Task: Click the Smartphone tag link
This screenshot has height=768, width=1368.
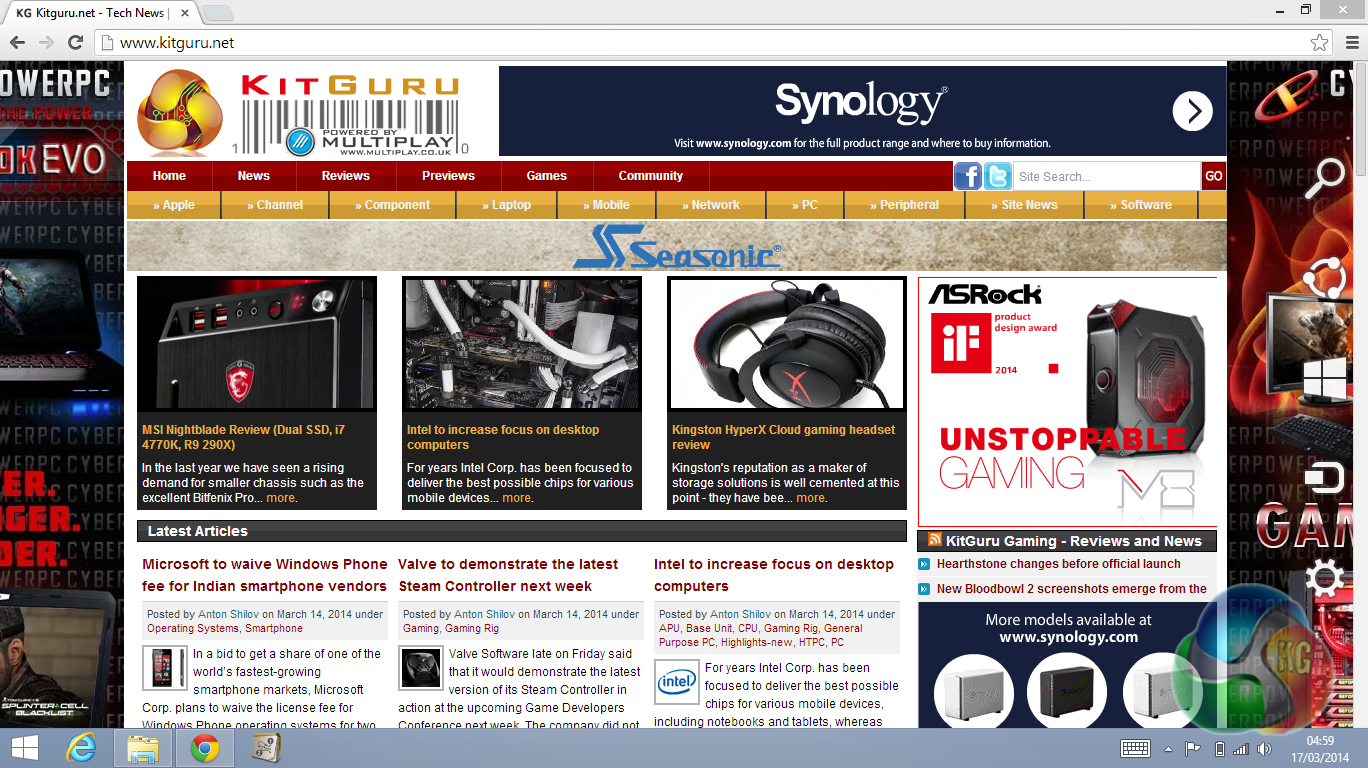Action: point(274,629)
